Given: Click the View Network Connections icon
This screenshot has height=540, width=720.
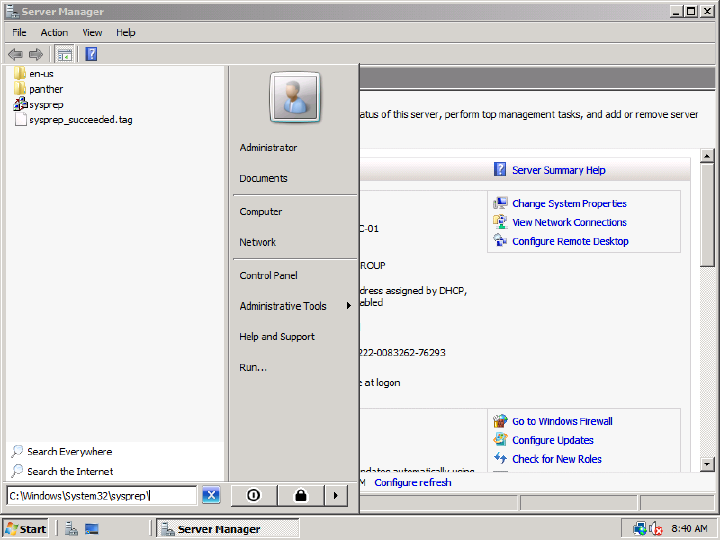Looking at the screenshot, I should click(x=500, y=222).
